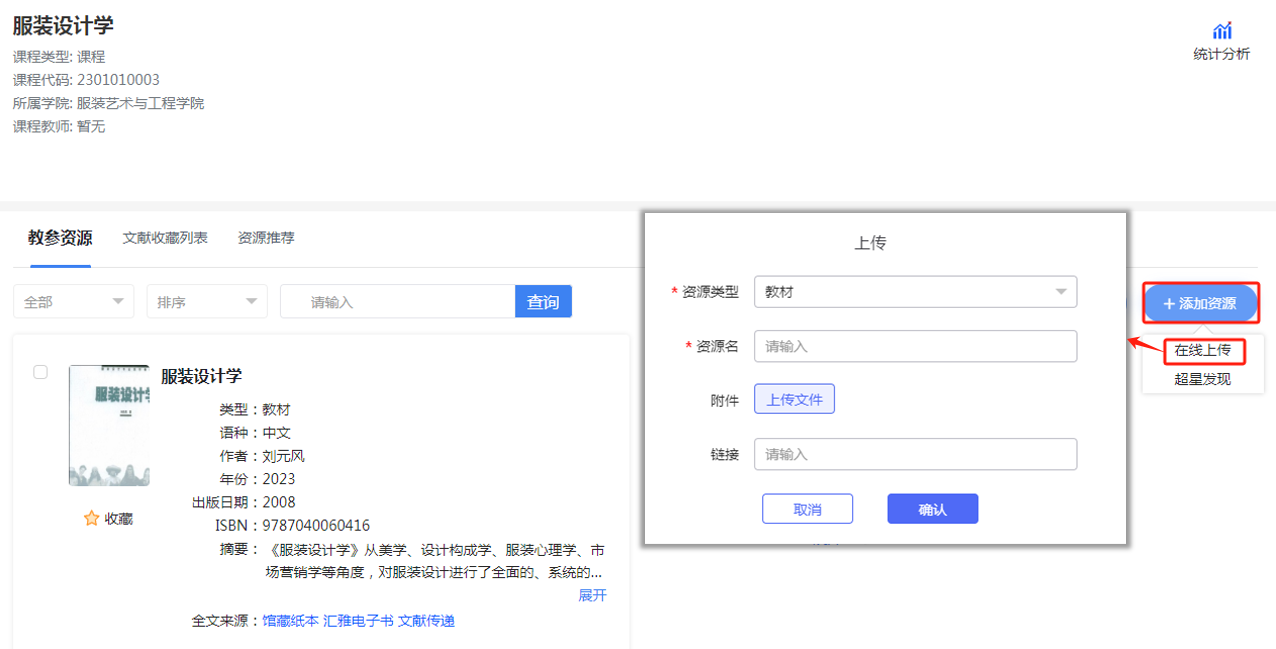Click 上传文件 to upload an attachment
1276x649 pixels.
tap(794, 398)
